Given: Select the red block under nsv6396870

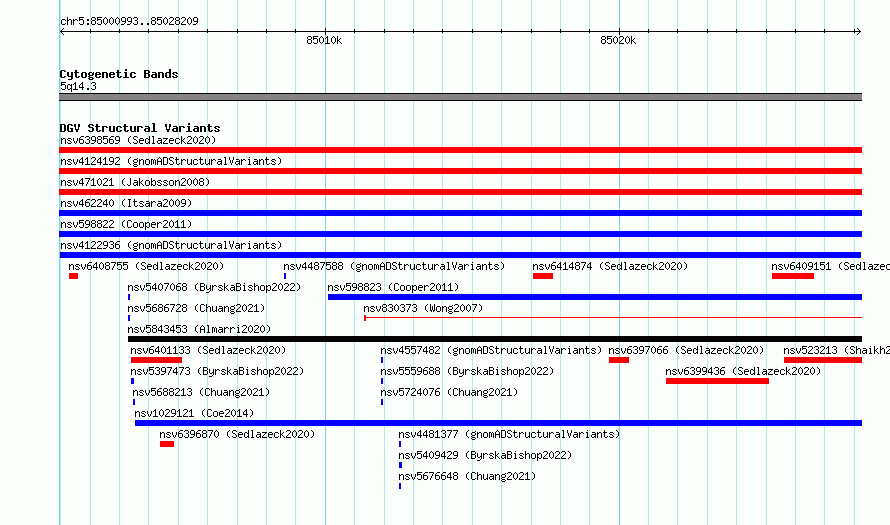Looking at the screenshot, I should point(167,444).
